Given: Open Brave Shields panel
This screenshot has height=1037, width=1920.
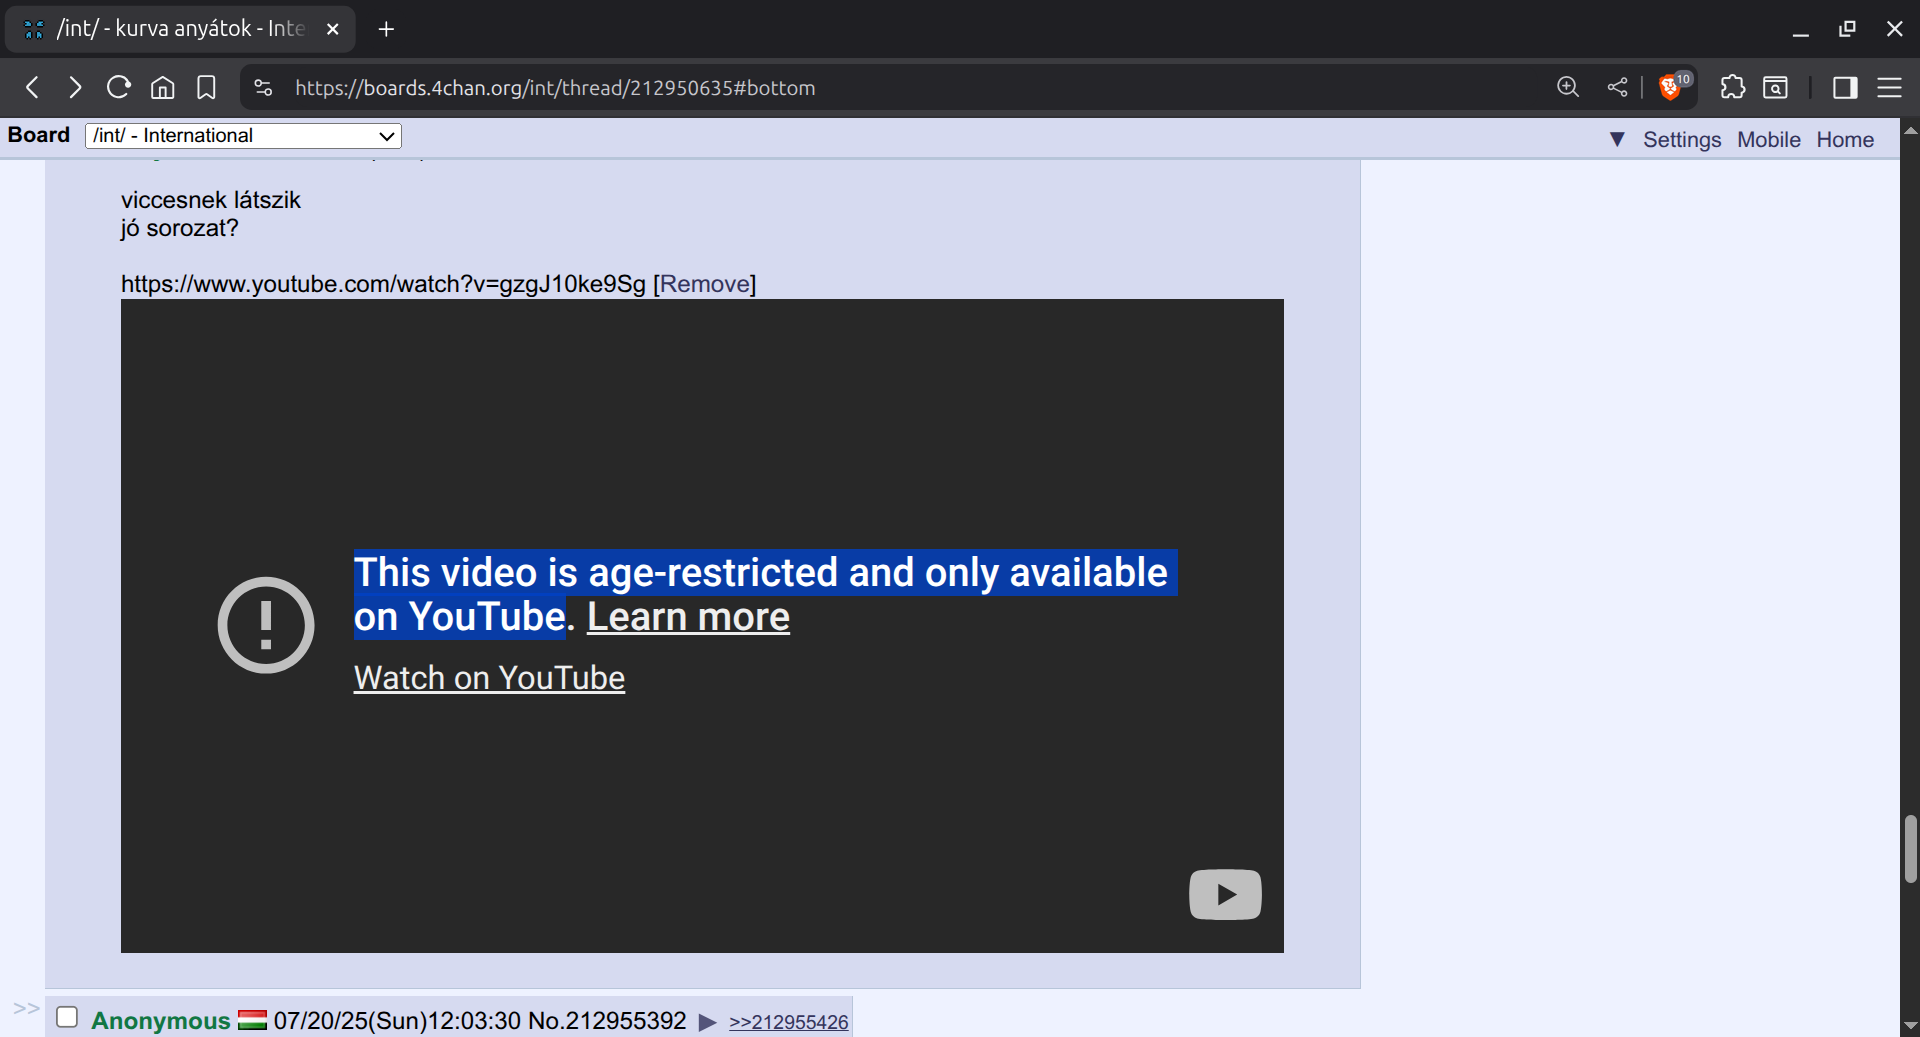Looking at the screenshot, I should pyautogui.click(x=1672, y=87).
